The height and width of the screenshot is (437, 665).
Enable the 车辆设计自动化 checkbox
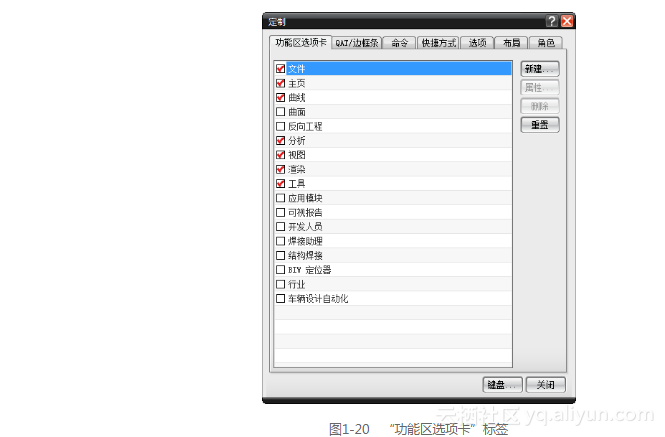pyautogui.click(x=280, y=299)
